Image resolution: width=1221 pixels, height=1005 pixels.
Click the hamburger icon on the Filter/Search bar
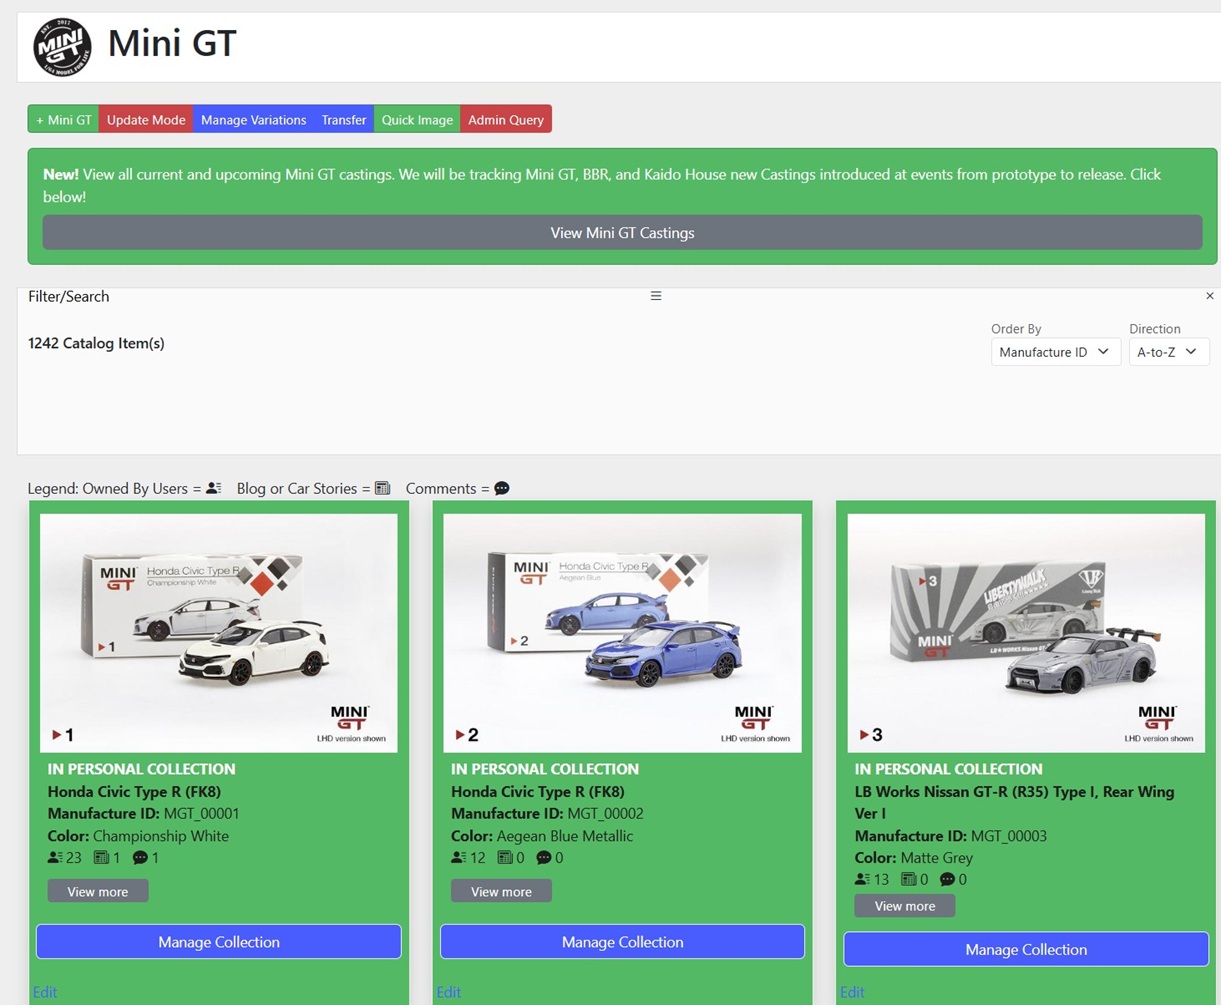coord(655,295)
